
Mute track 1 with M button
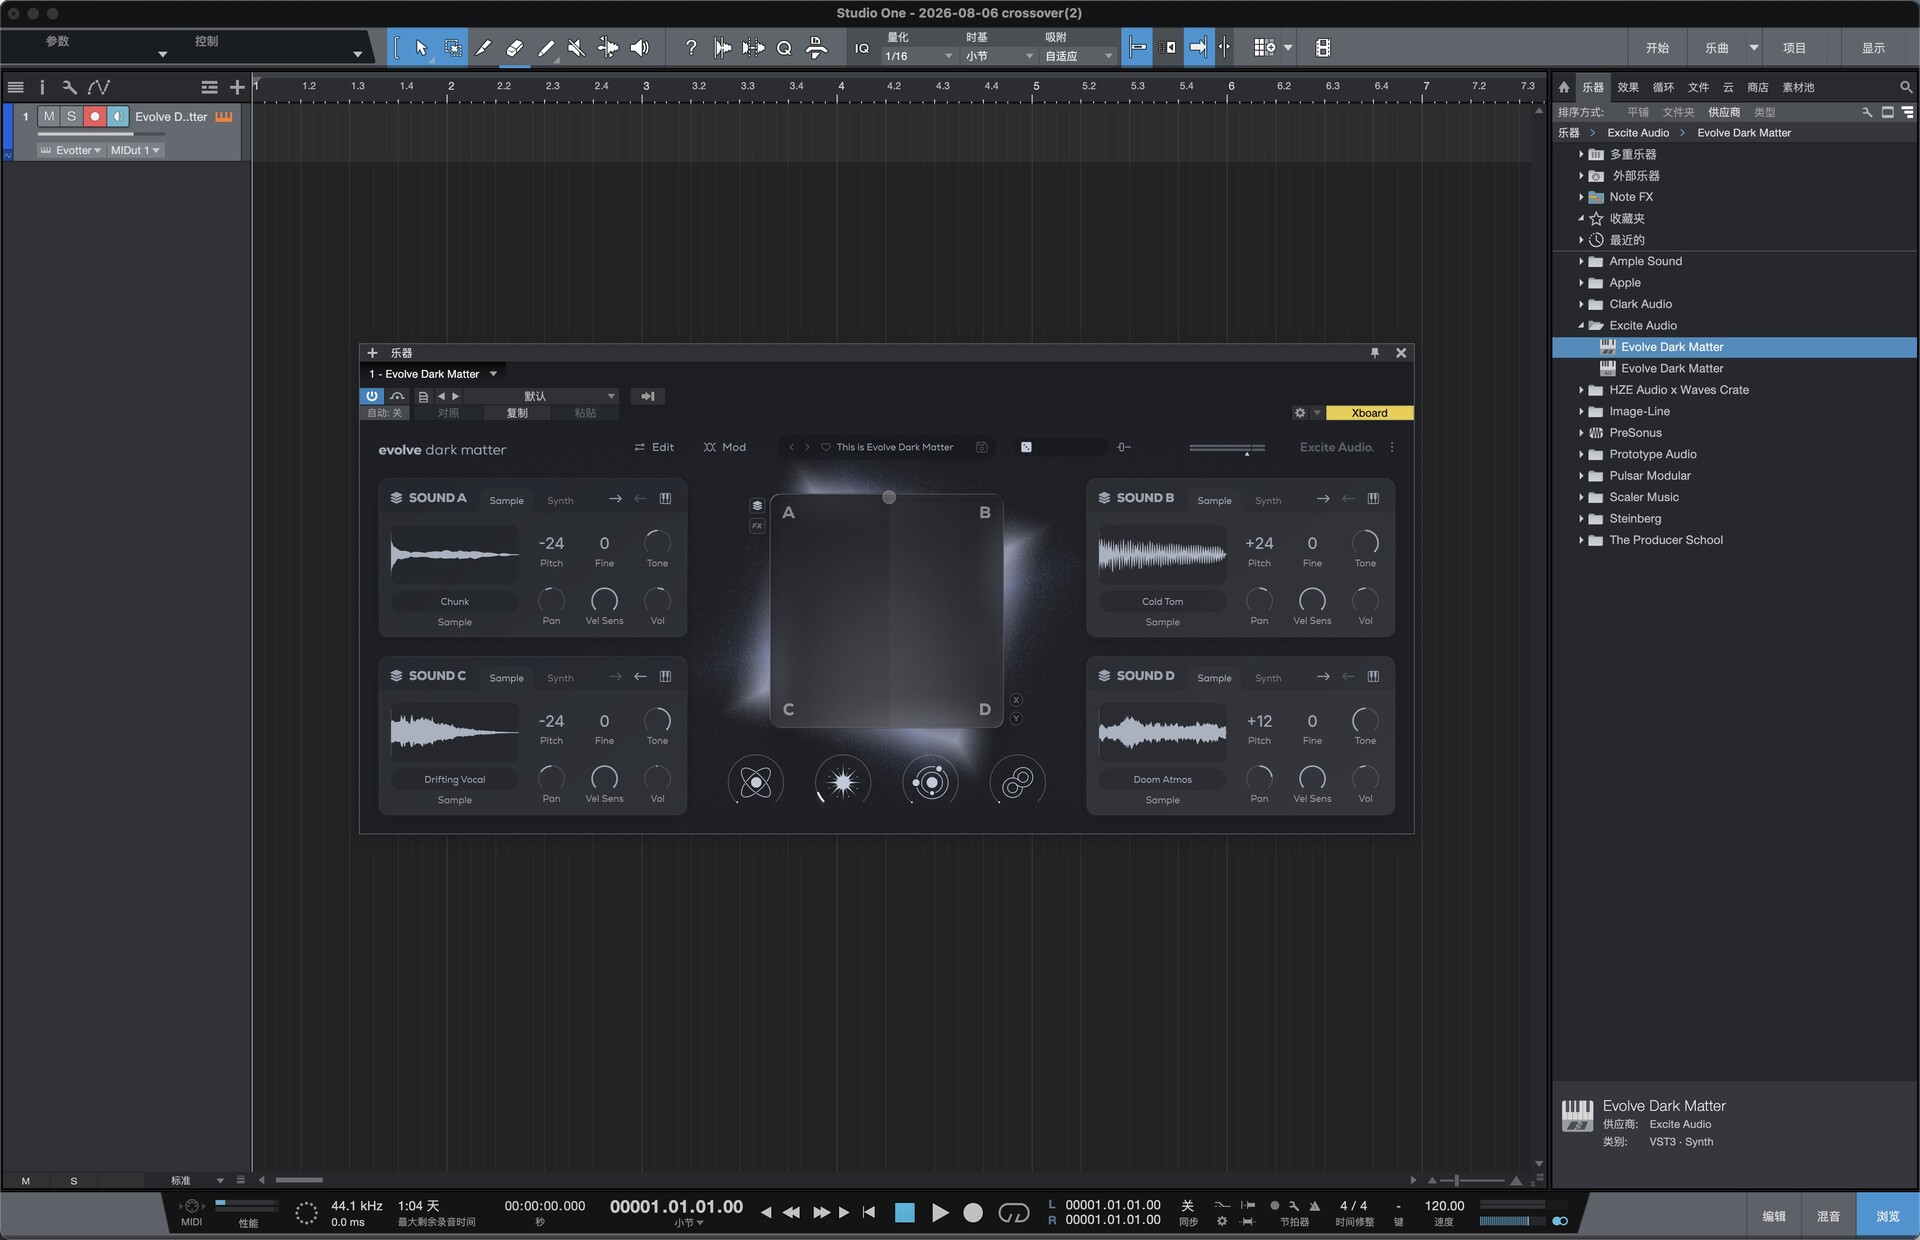49,117
